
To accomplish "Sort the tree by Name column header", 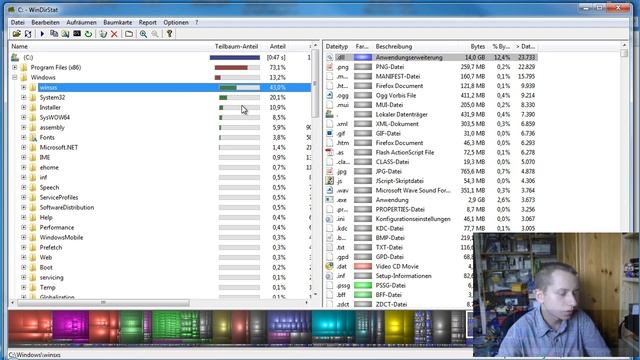I will (110, 47).
